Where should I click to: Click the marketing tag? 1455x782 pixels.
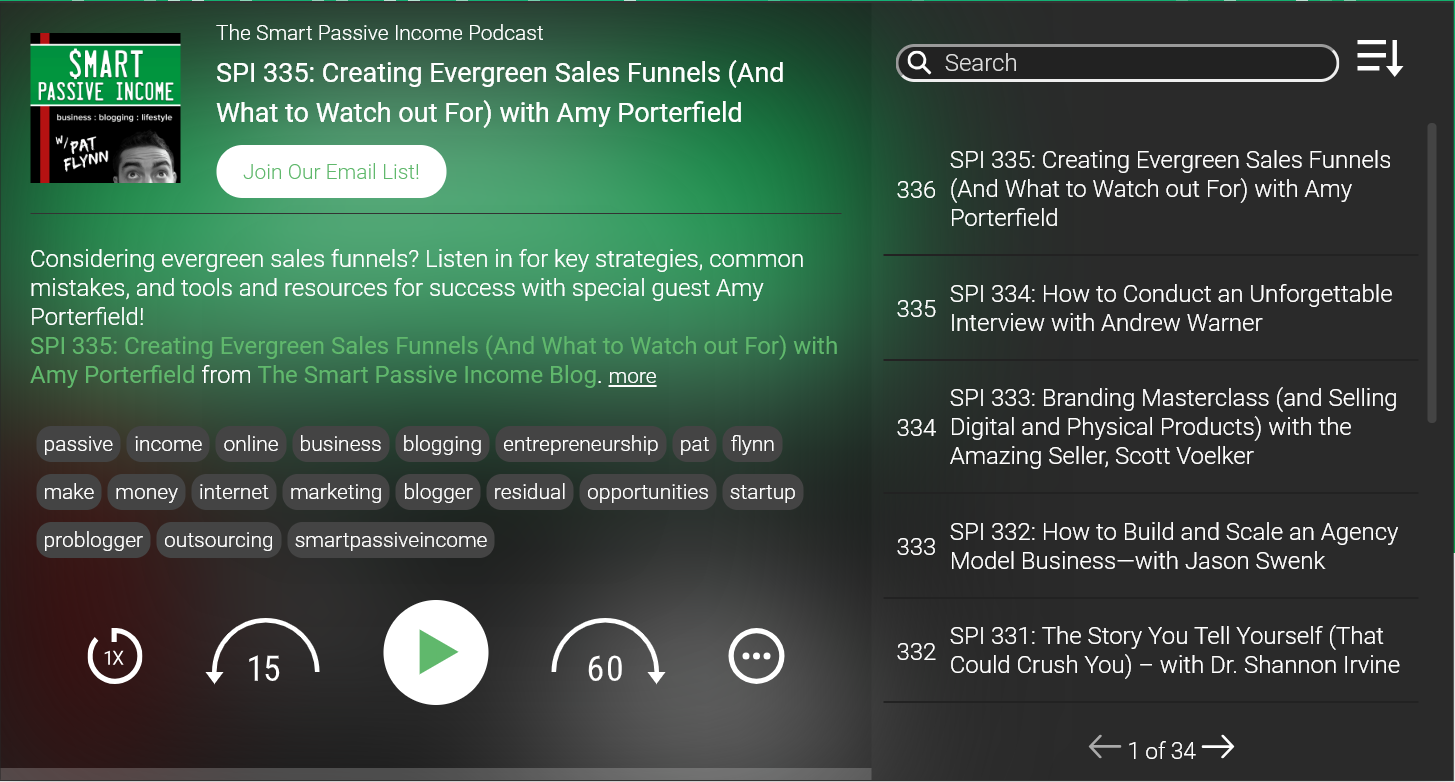coord(336,492)
